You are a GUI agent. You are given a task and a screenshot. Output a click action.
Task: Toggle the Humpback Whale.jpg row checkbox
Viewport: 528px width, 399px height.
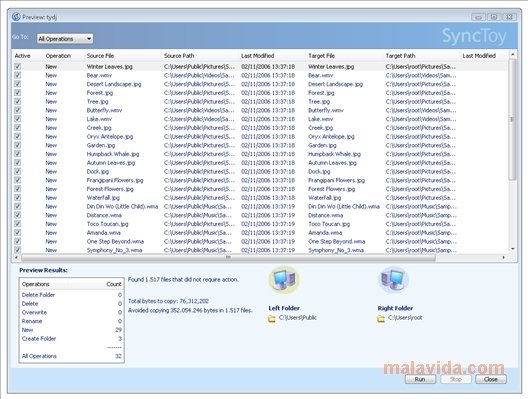coord(18,154)
